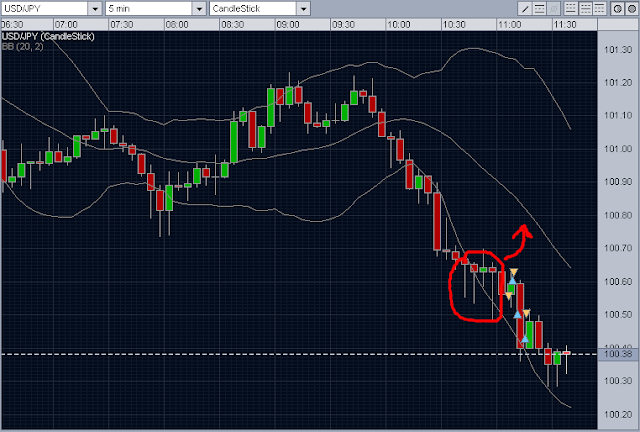Click the 101.10 price axis label
Viewport: 640px width, 432px height.
pos(618,116)
